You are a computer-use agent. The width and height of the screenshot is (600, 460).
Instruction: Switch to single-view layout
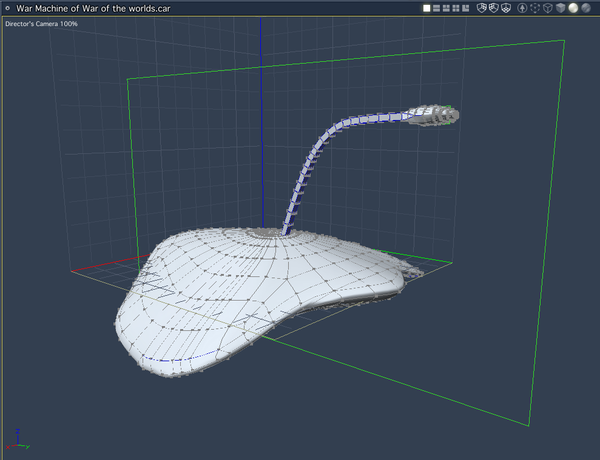(426, 8)
